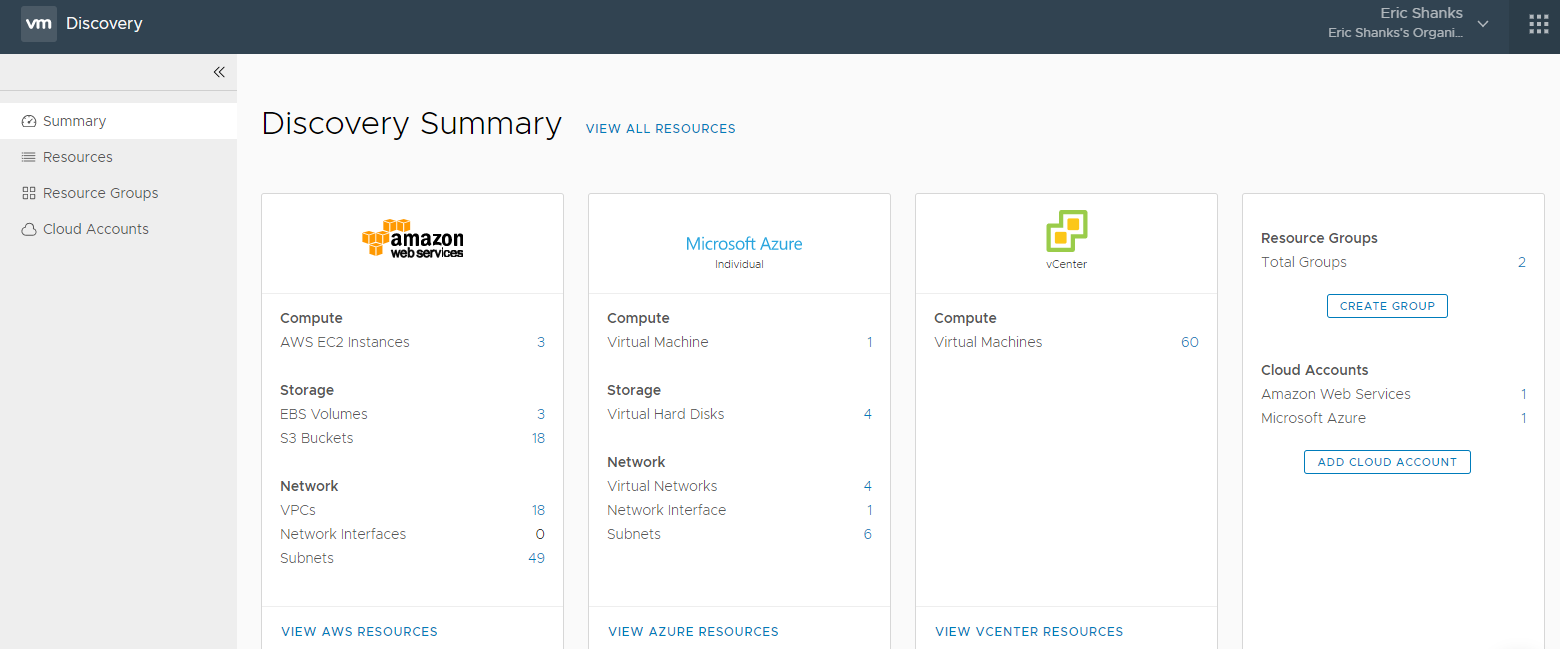Click the View All Resources link
The height and width of the screenshot is (649, 1560).
click(660, 129)
